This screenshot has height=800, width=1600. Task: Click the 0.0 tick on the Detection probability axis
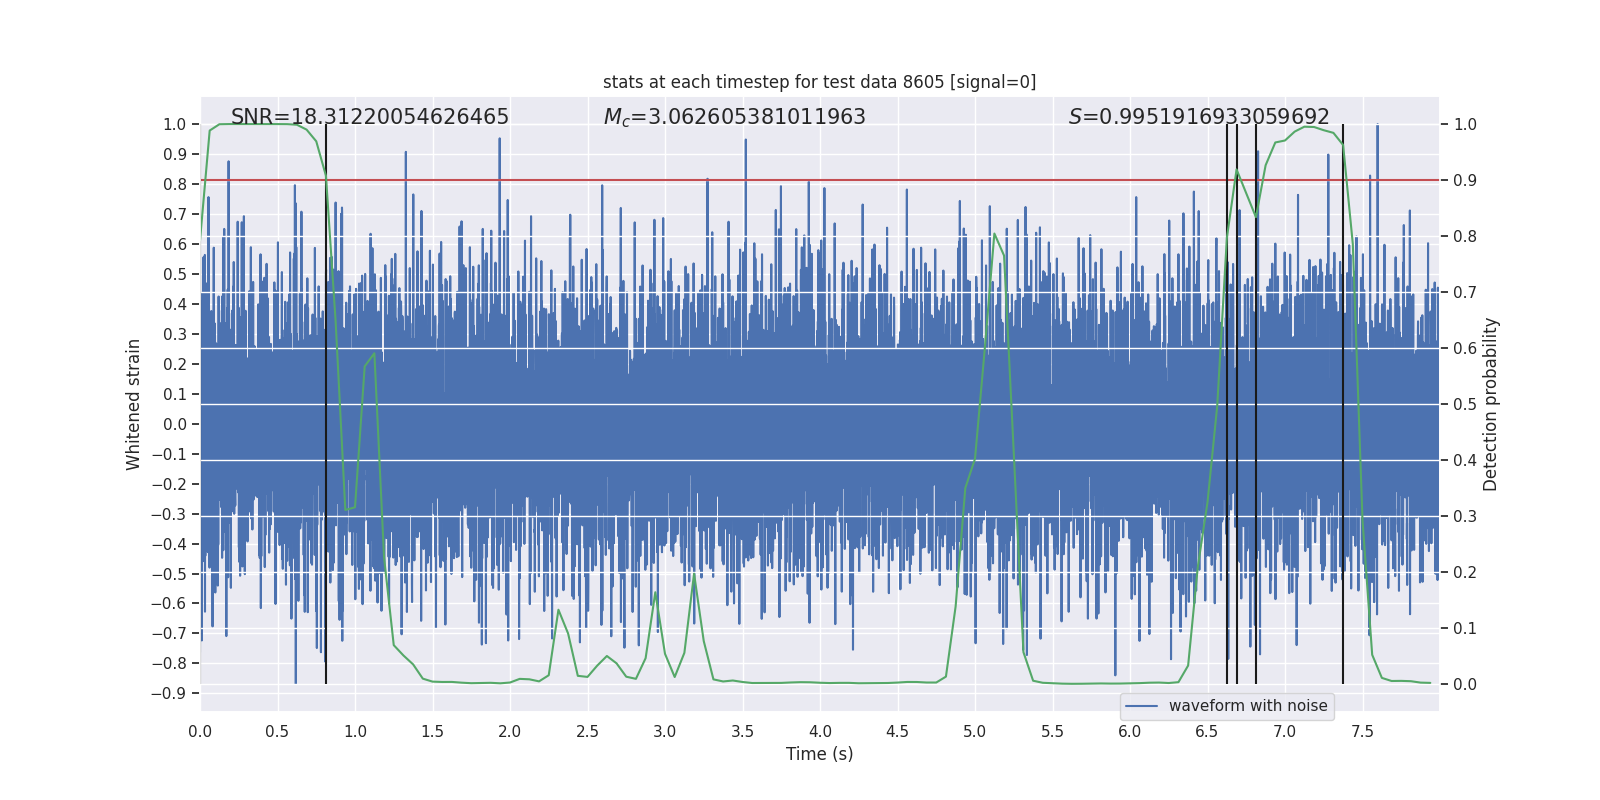pos(1465,685)
